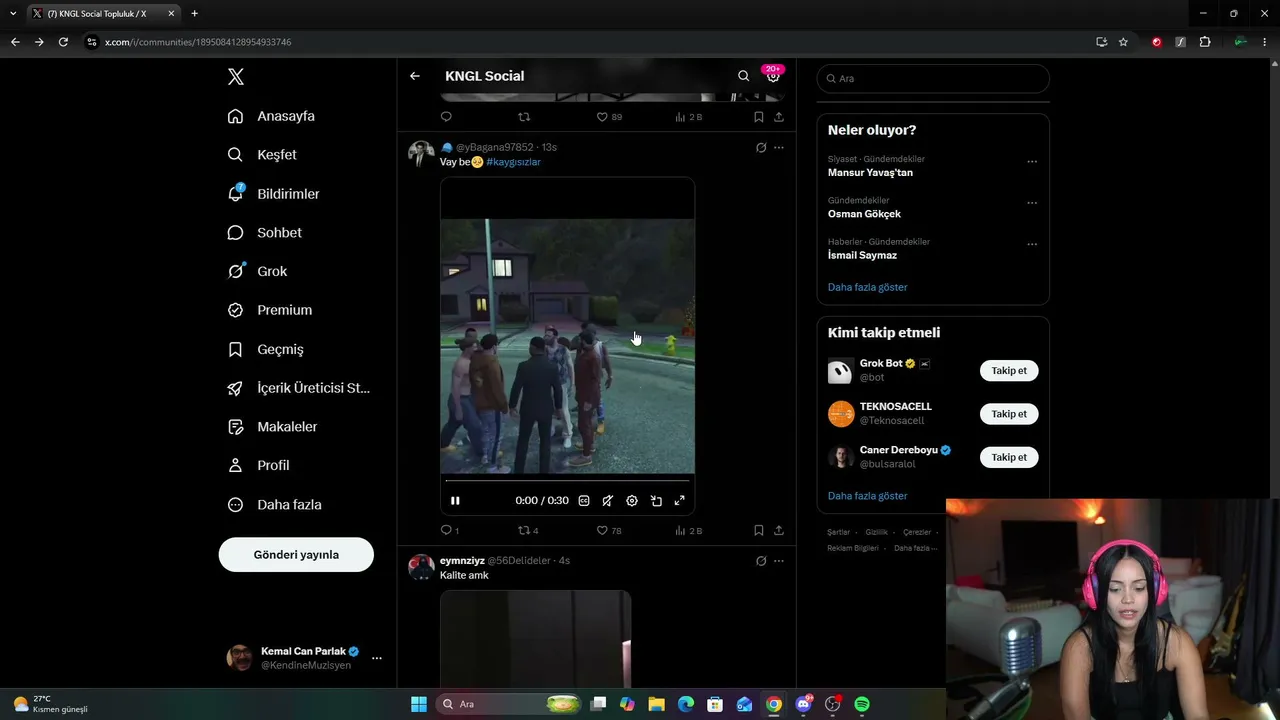Image resolution: width=1280 pixels, height=720 pixels.
Task: Repost the top post
Action: [524, 117]
